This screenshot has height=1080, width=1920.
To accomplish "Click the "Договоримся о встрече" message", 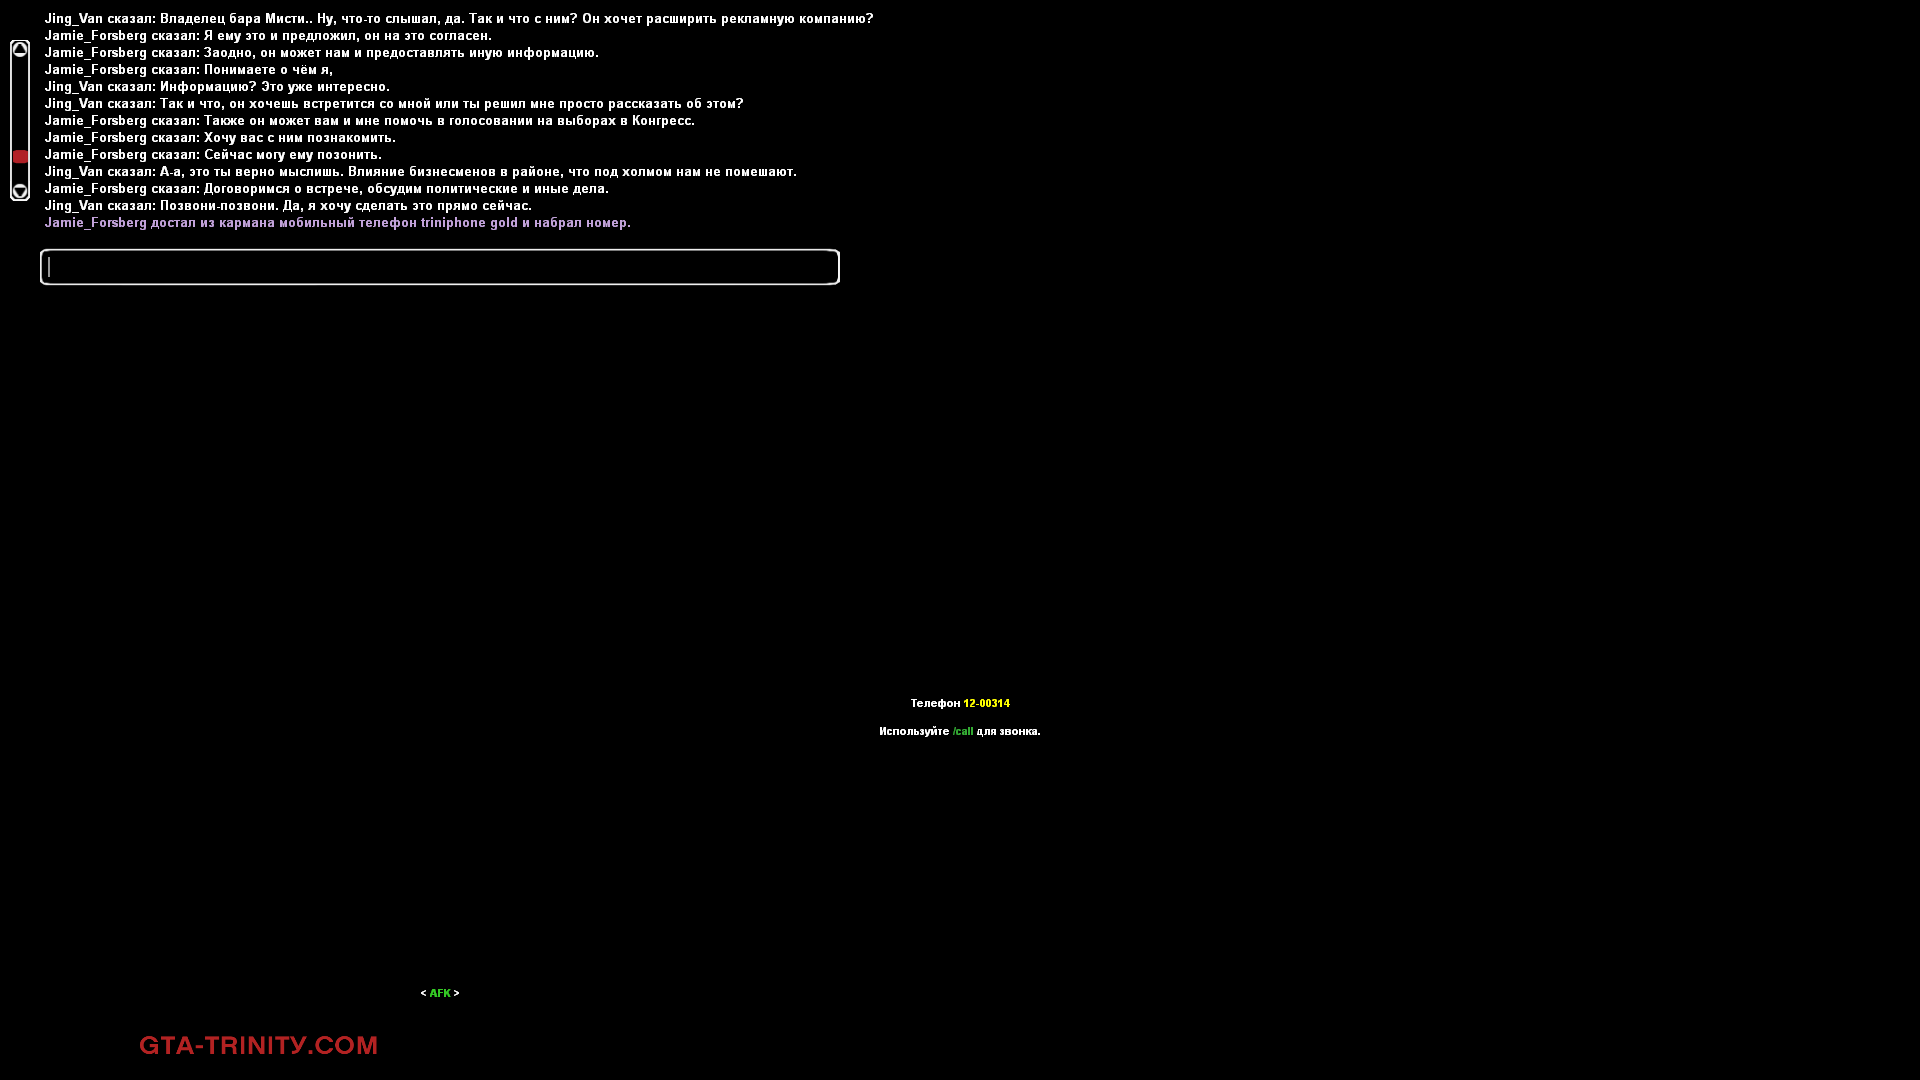I will click(x=326, y=189).
